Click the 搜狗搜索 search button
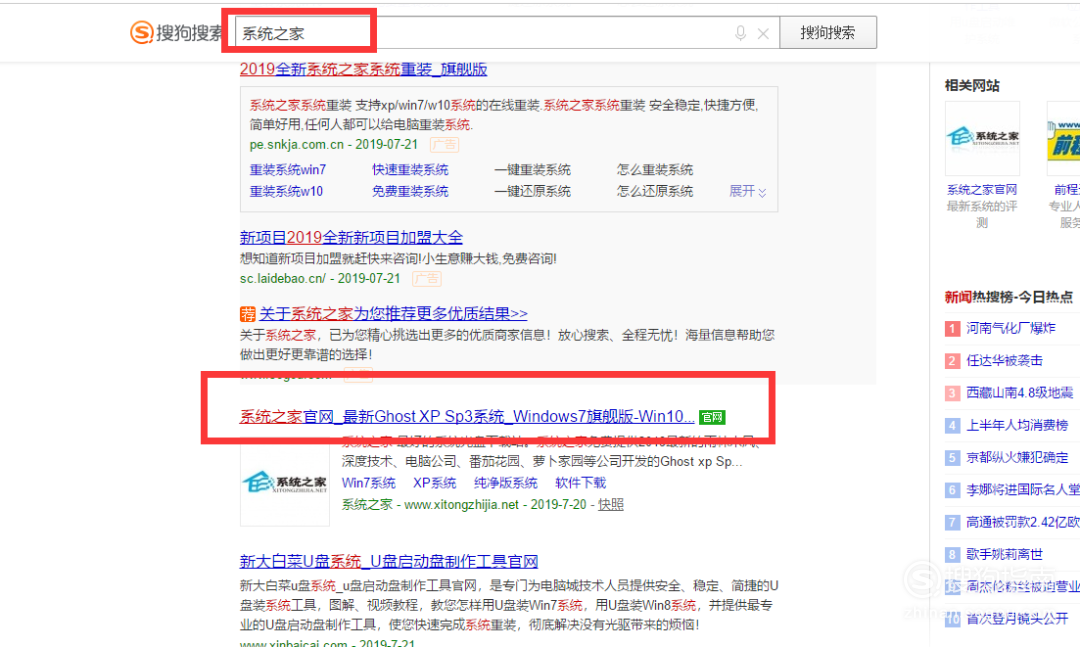 pos(828,32)
